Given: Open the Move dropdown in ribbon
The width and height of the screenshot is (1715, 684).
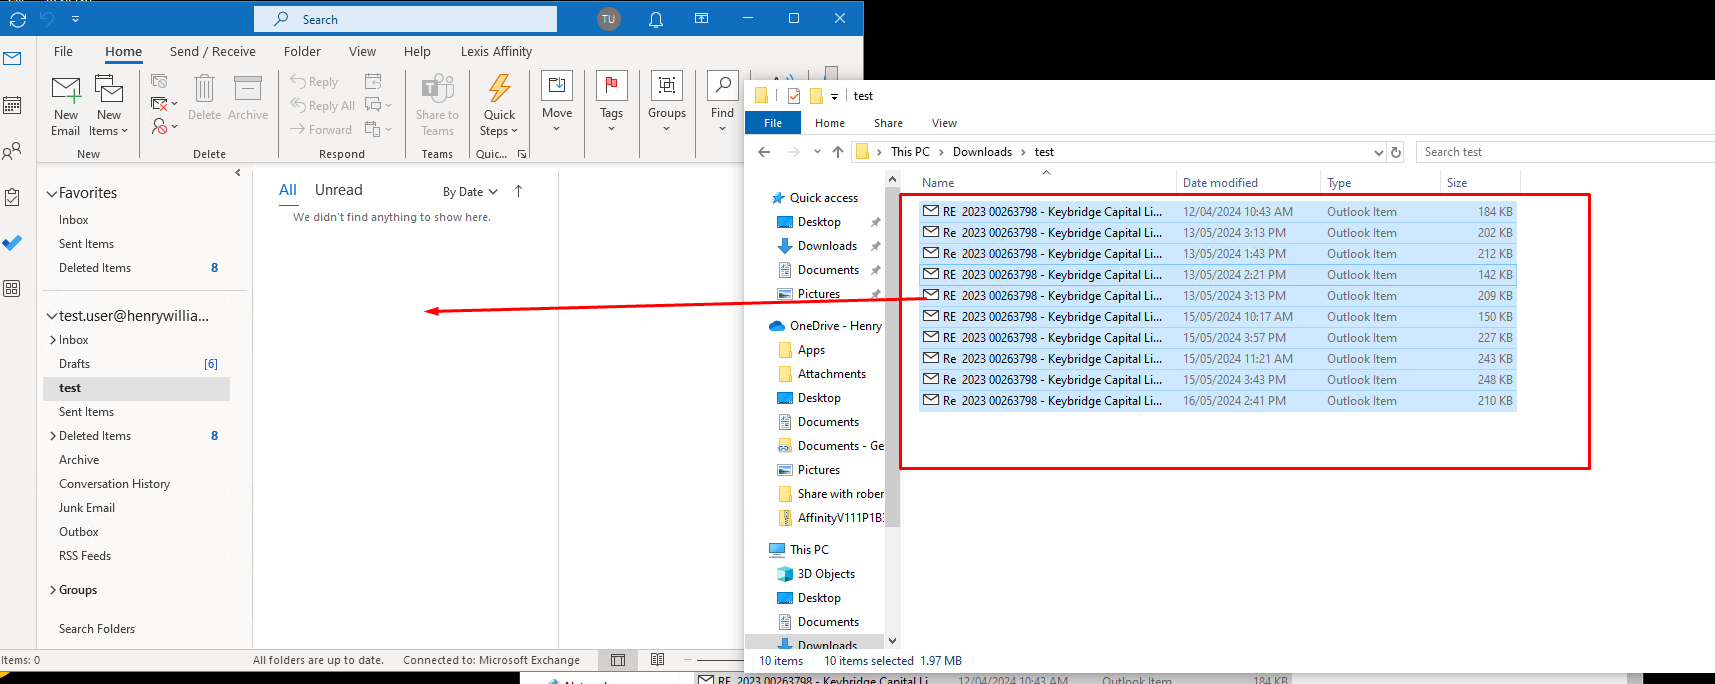Looking at the screenshot, I should point(557,102).
